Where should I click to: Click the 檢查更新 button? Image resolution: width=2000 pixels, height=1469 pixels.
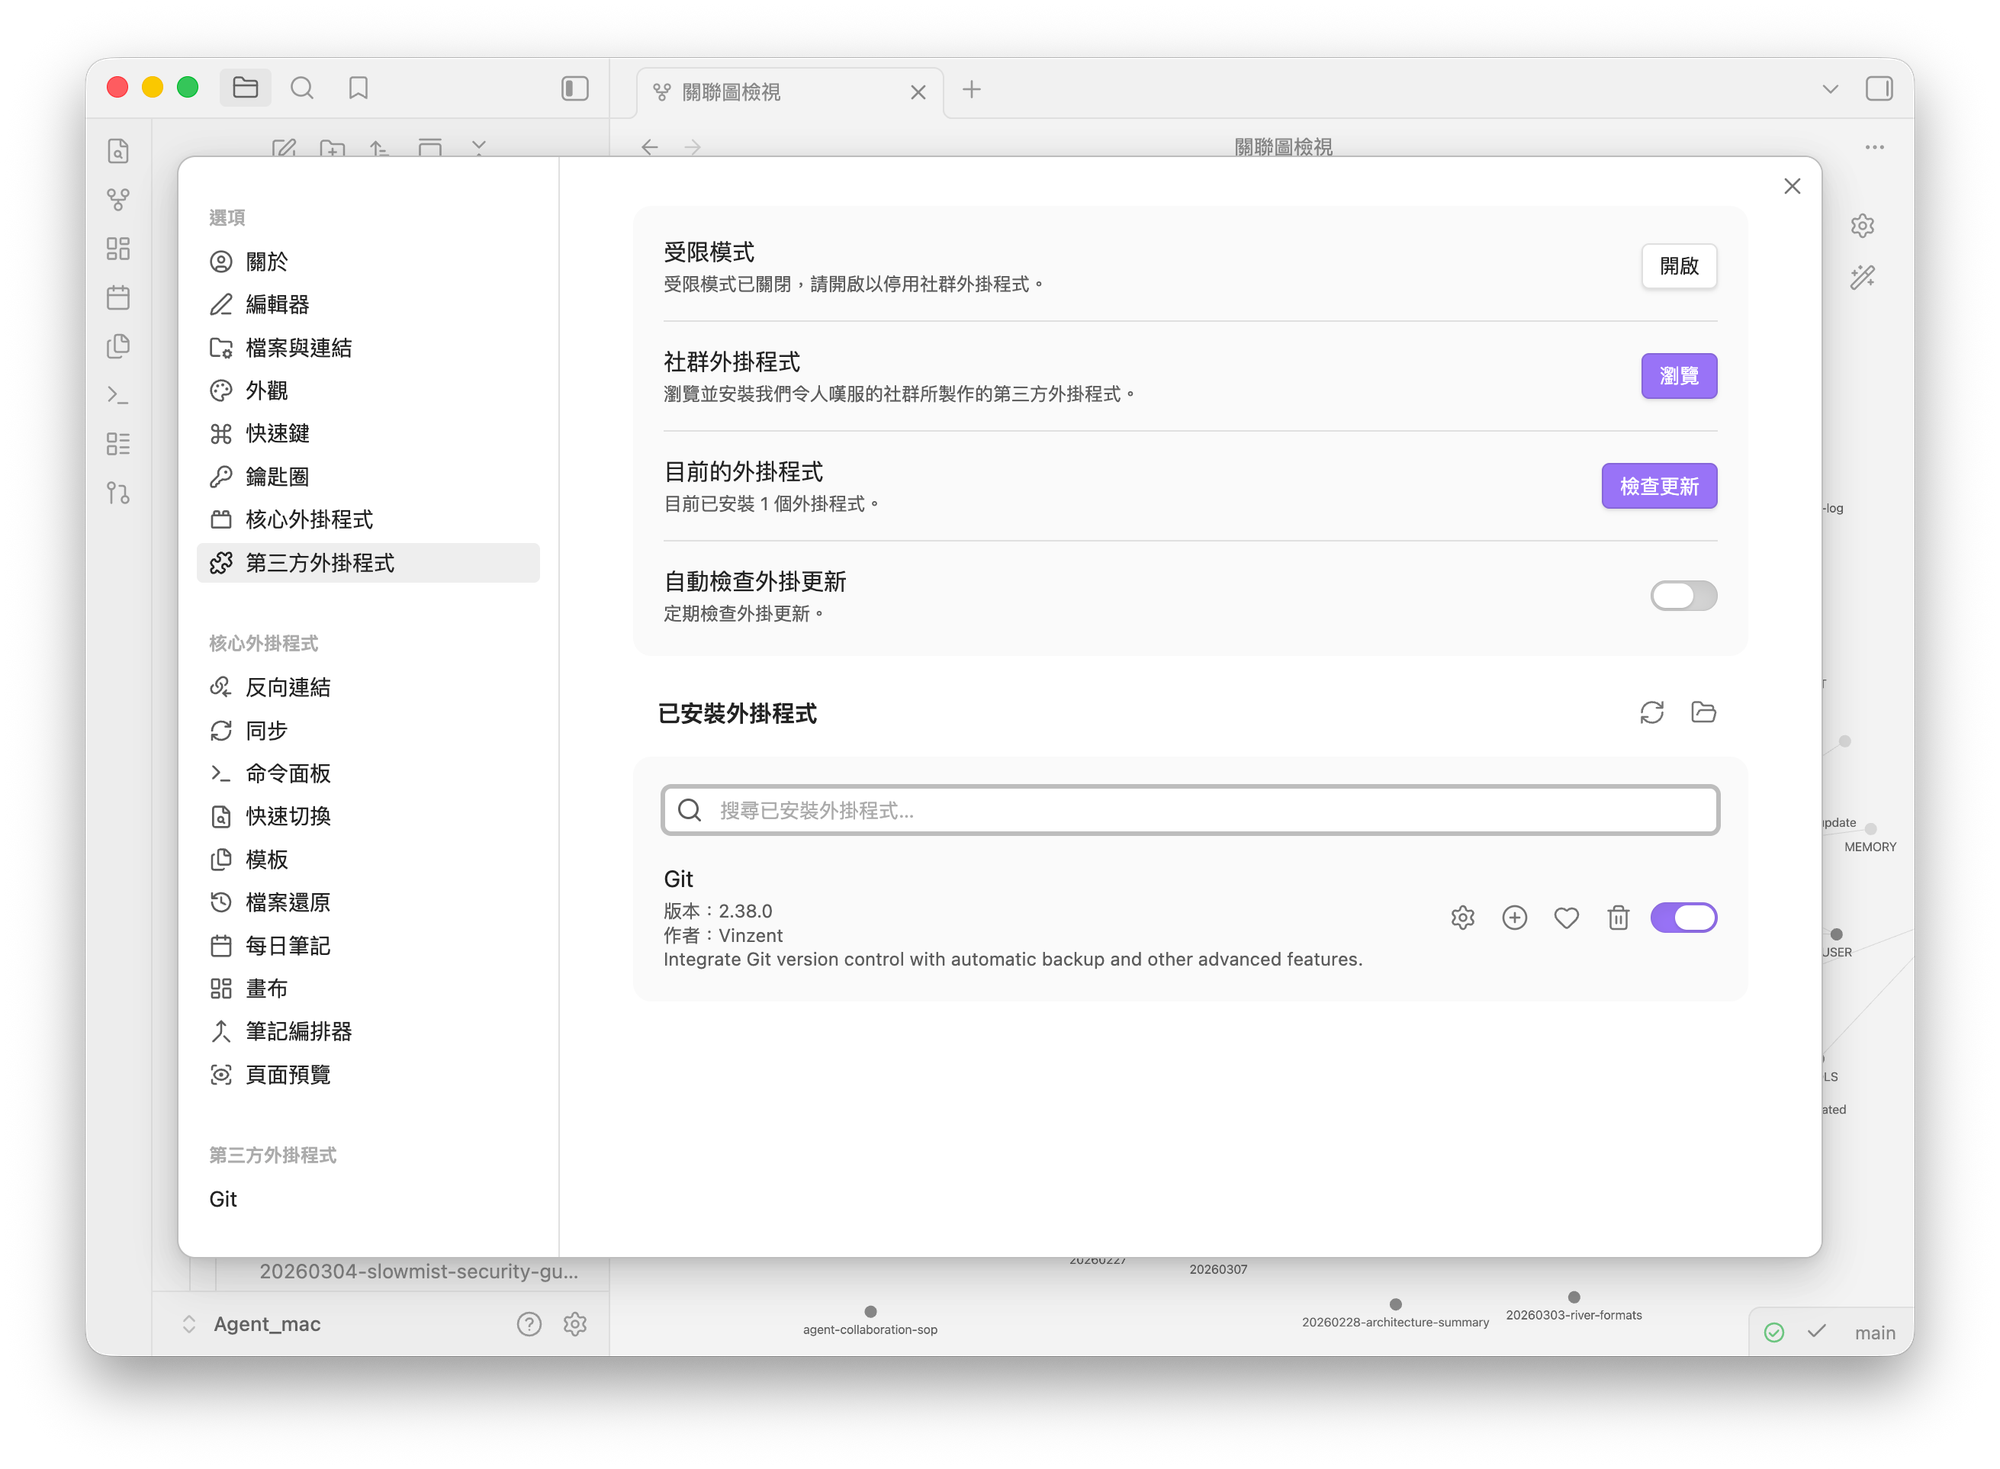click(x=1658, y=486)
